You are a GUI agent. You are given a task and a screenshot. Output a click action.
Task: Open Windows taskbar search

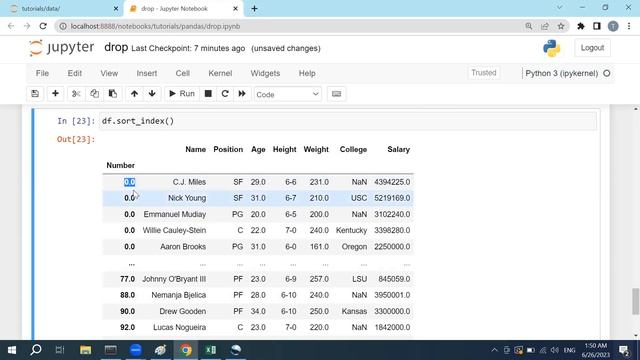(36, 350)
